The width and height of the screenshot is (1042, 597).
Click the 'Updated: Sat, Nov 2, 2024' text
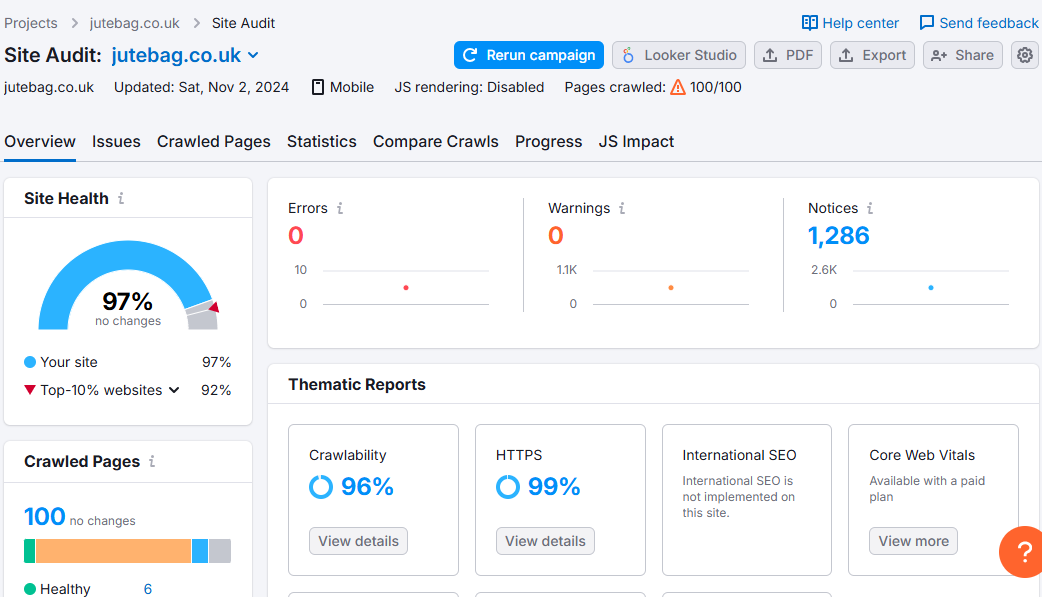(x=201, y=87)
